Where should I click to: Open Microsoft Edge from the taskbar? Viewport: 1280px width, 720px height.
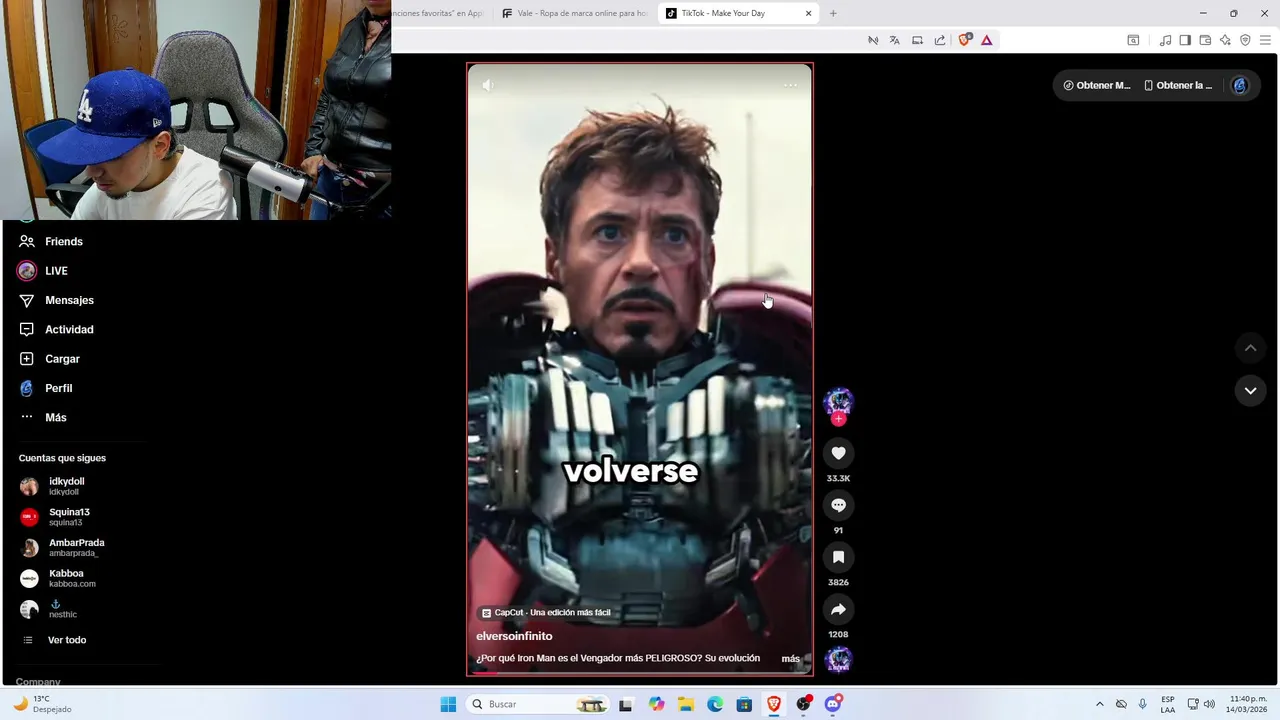click(x=715, y=704)
